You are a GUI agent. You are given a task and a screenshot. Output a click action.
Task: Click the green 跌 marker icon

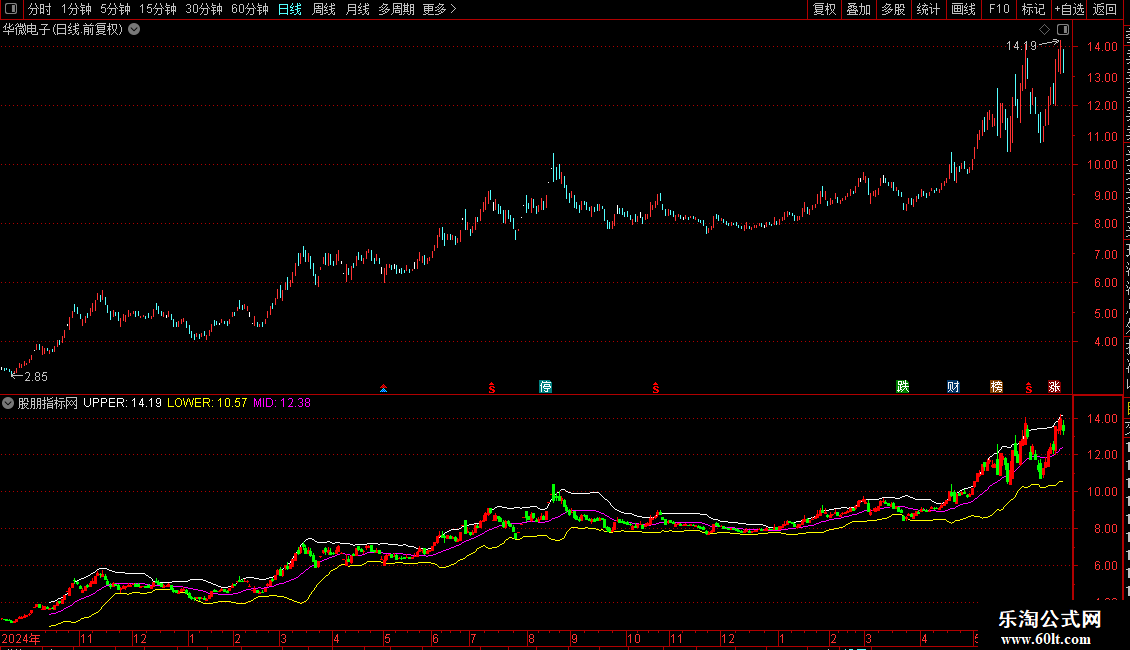[903, 387]
